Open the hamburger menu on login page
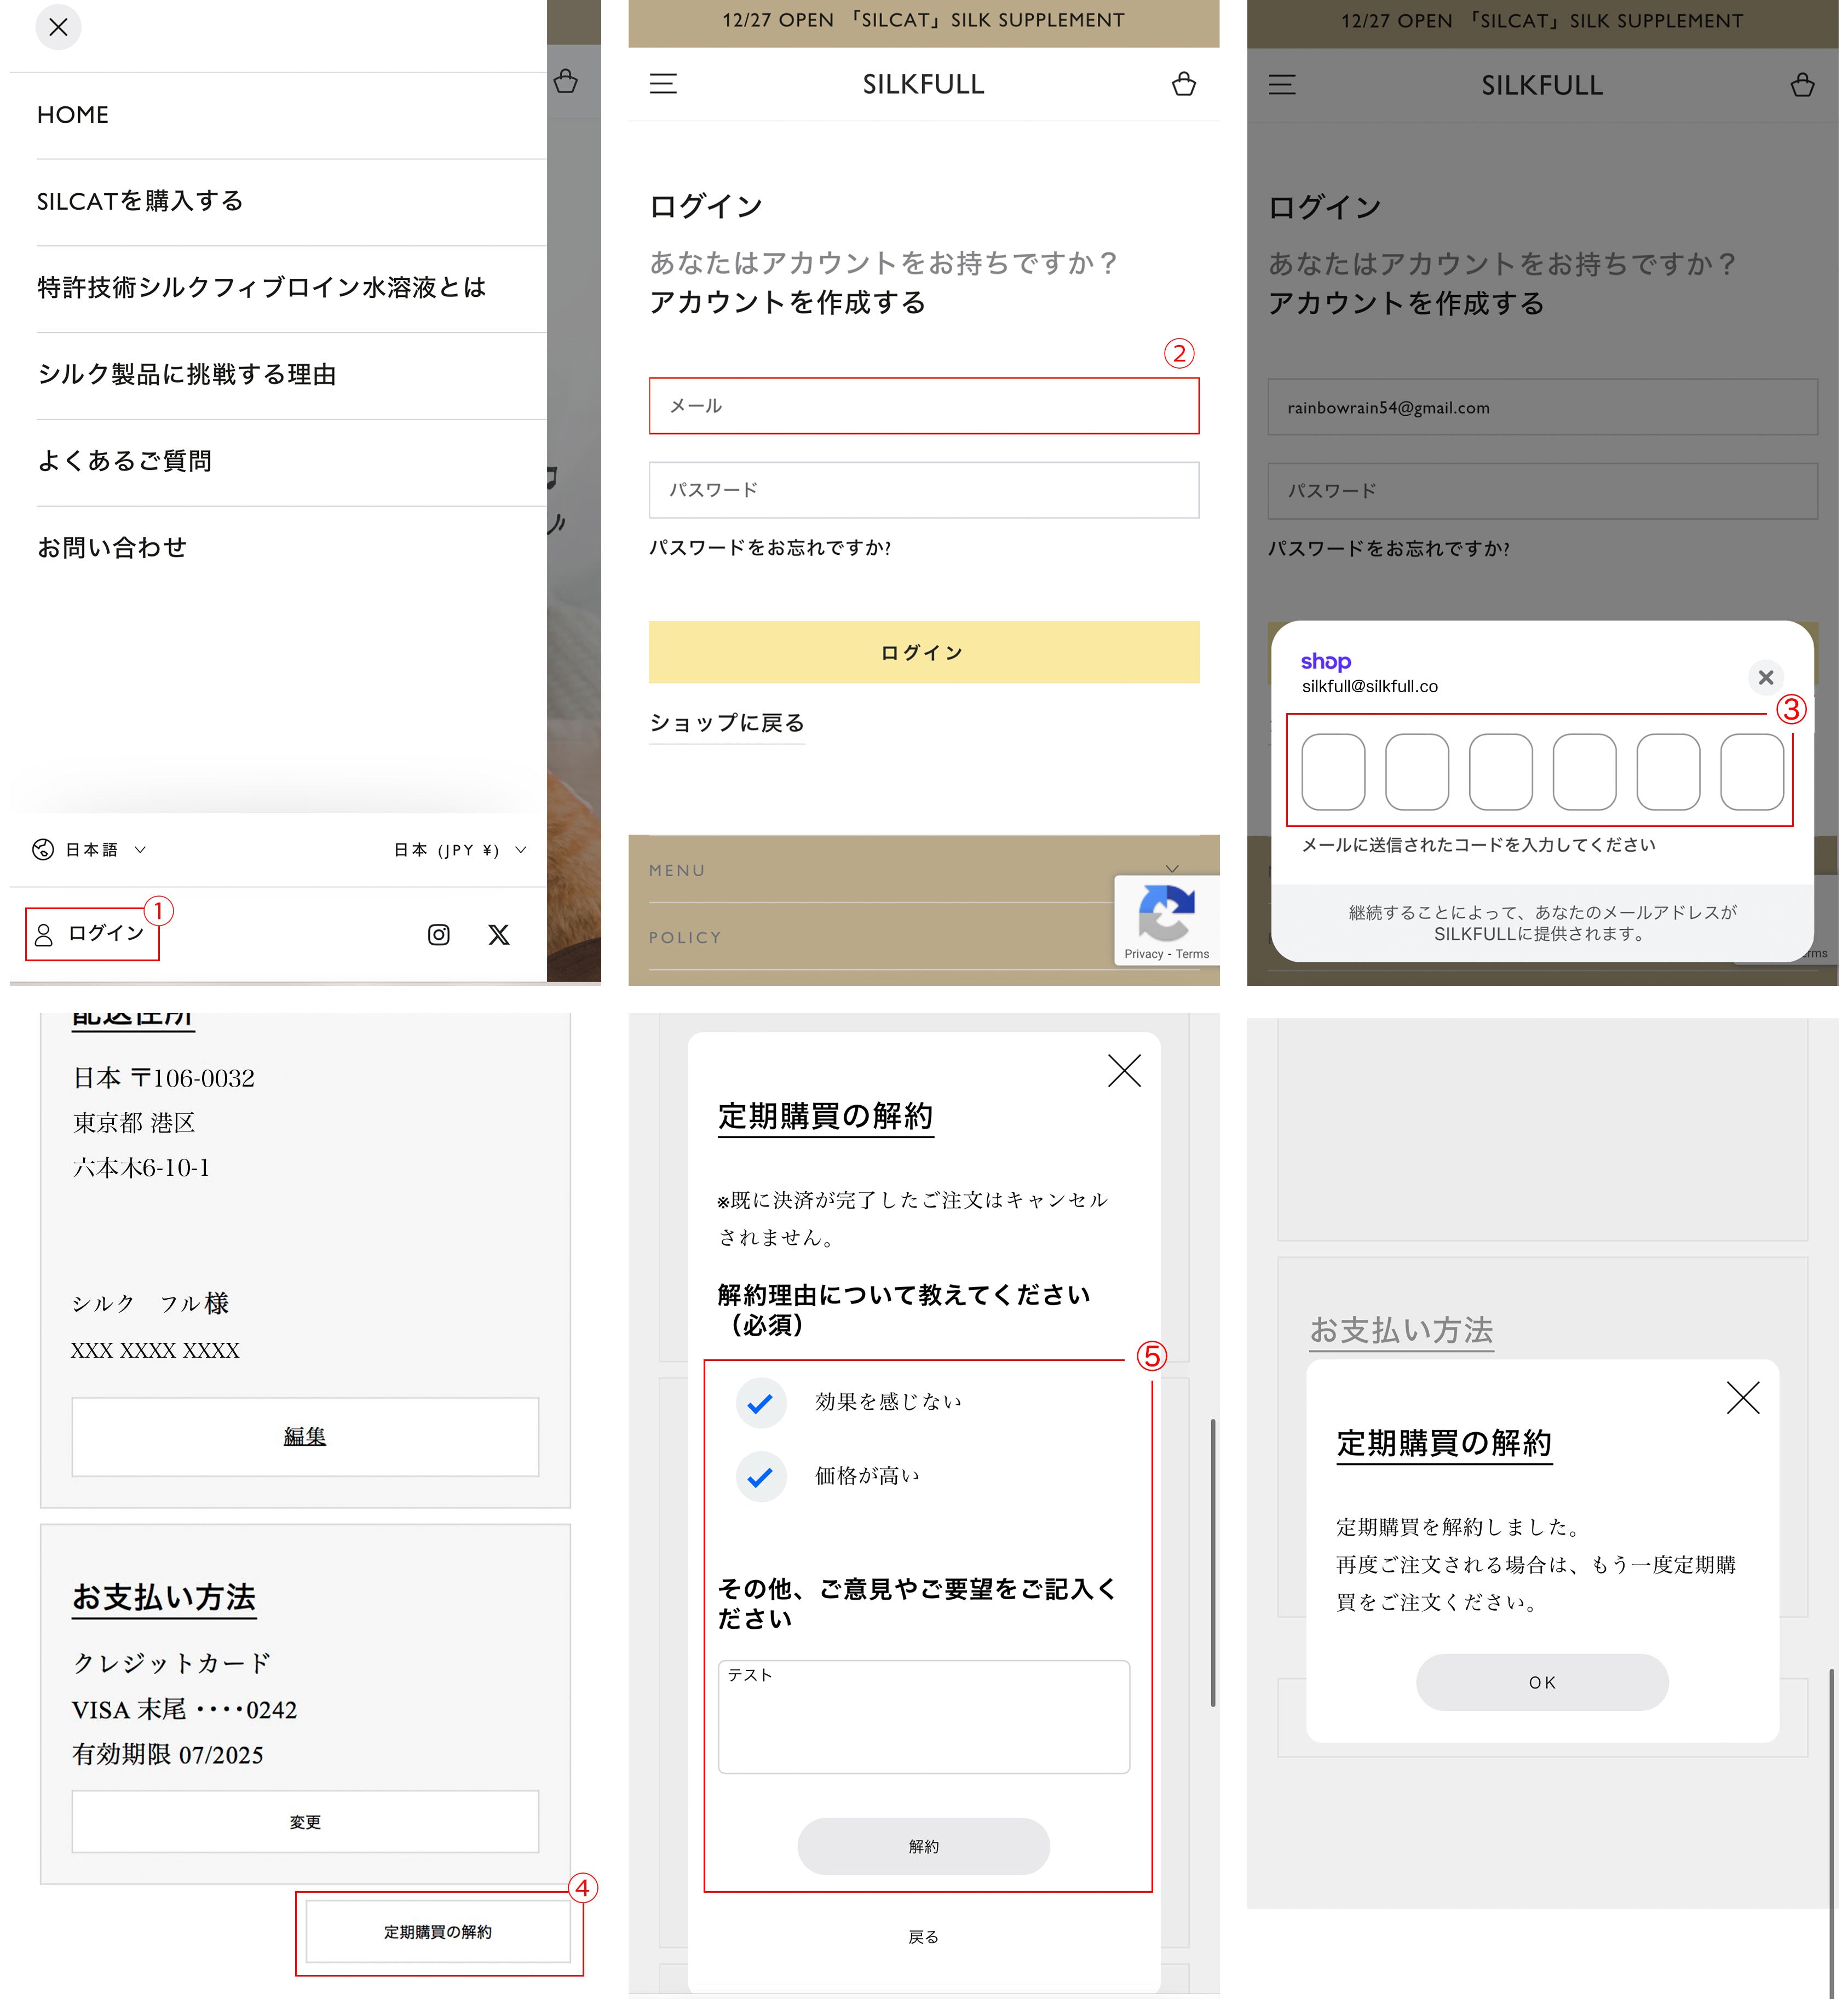Screen dimensions: 1848x1999 [x=663, y=84]
